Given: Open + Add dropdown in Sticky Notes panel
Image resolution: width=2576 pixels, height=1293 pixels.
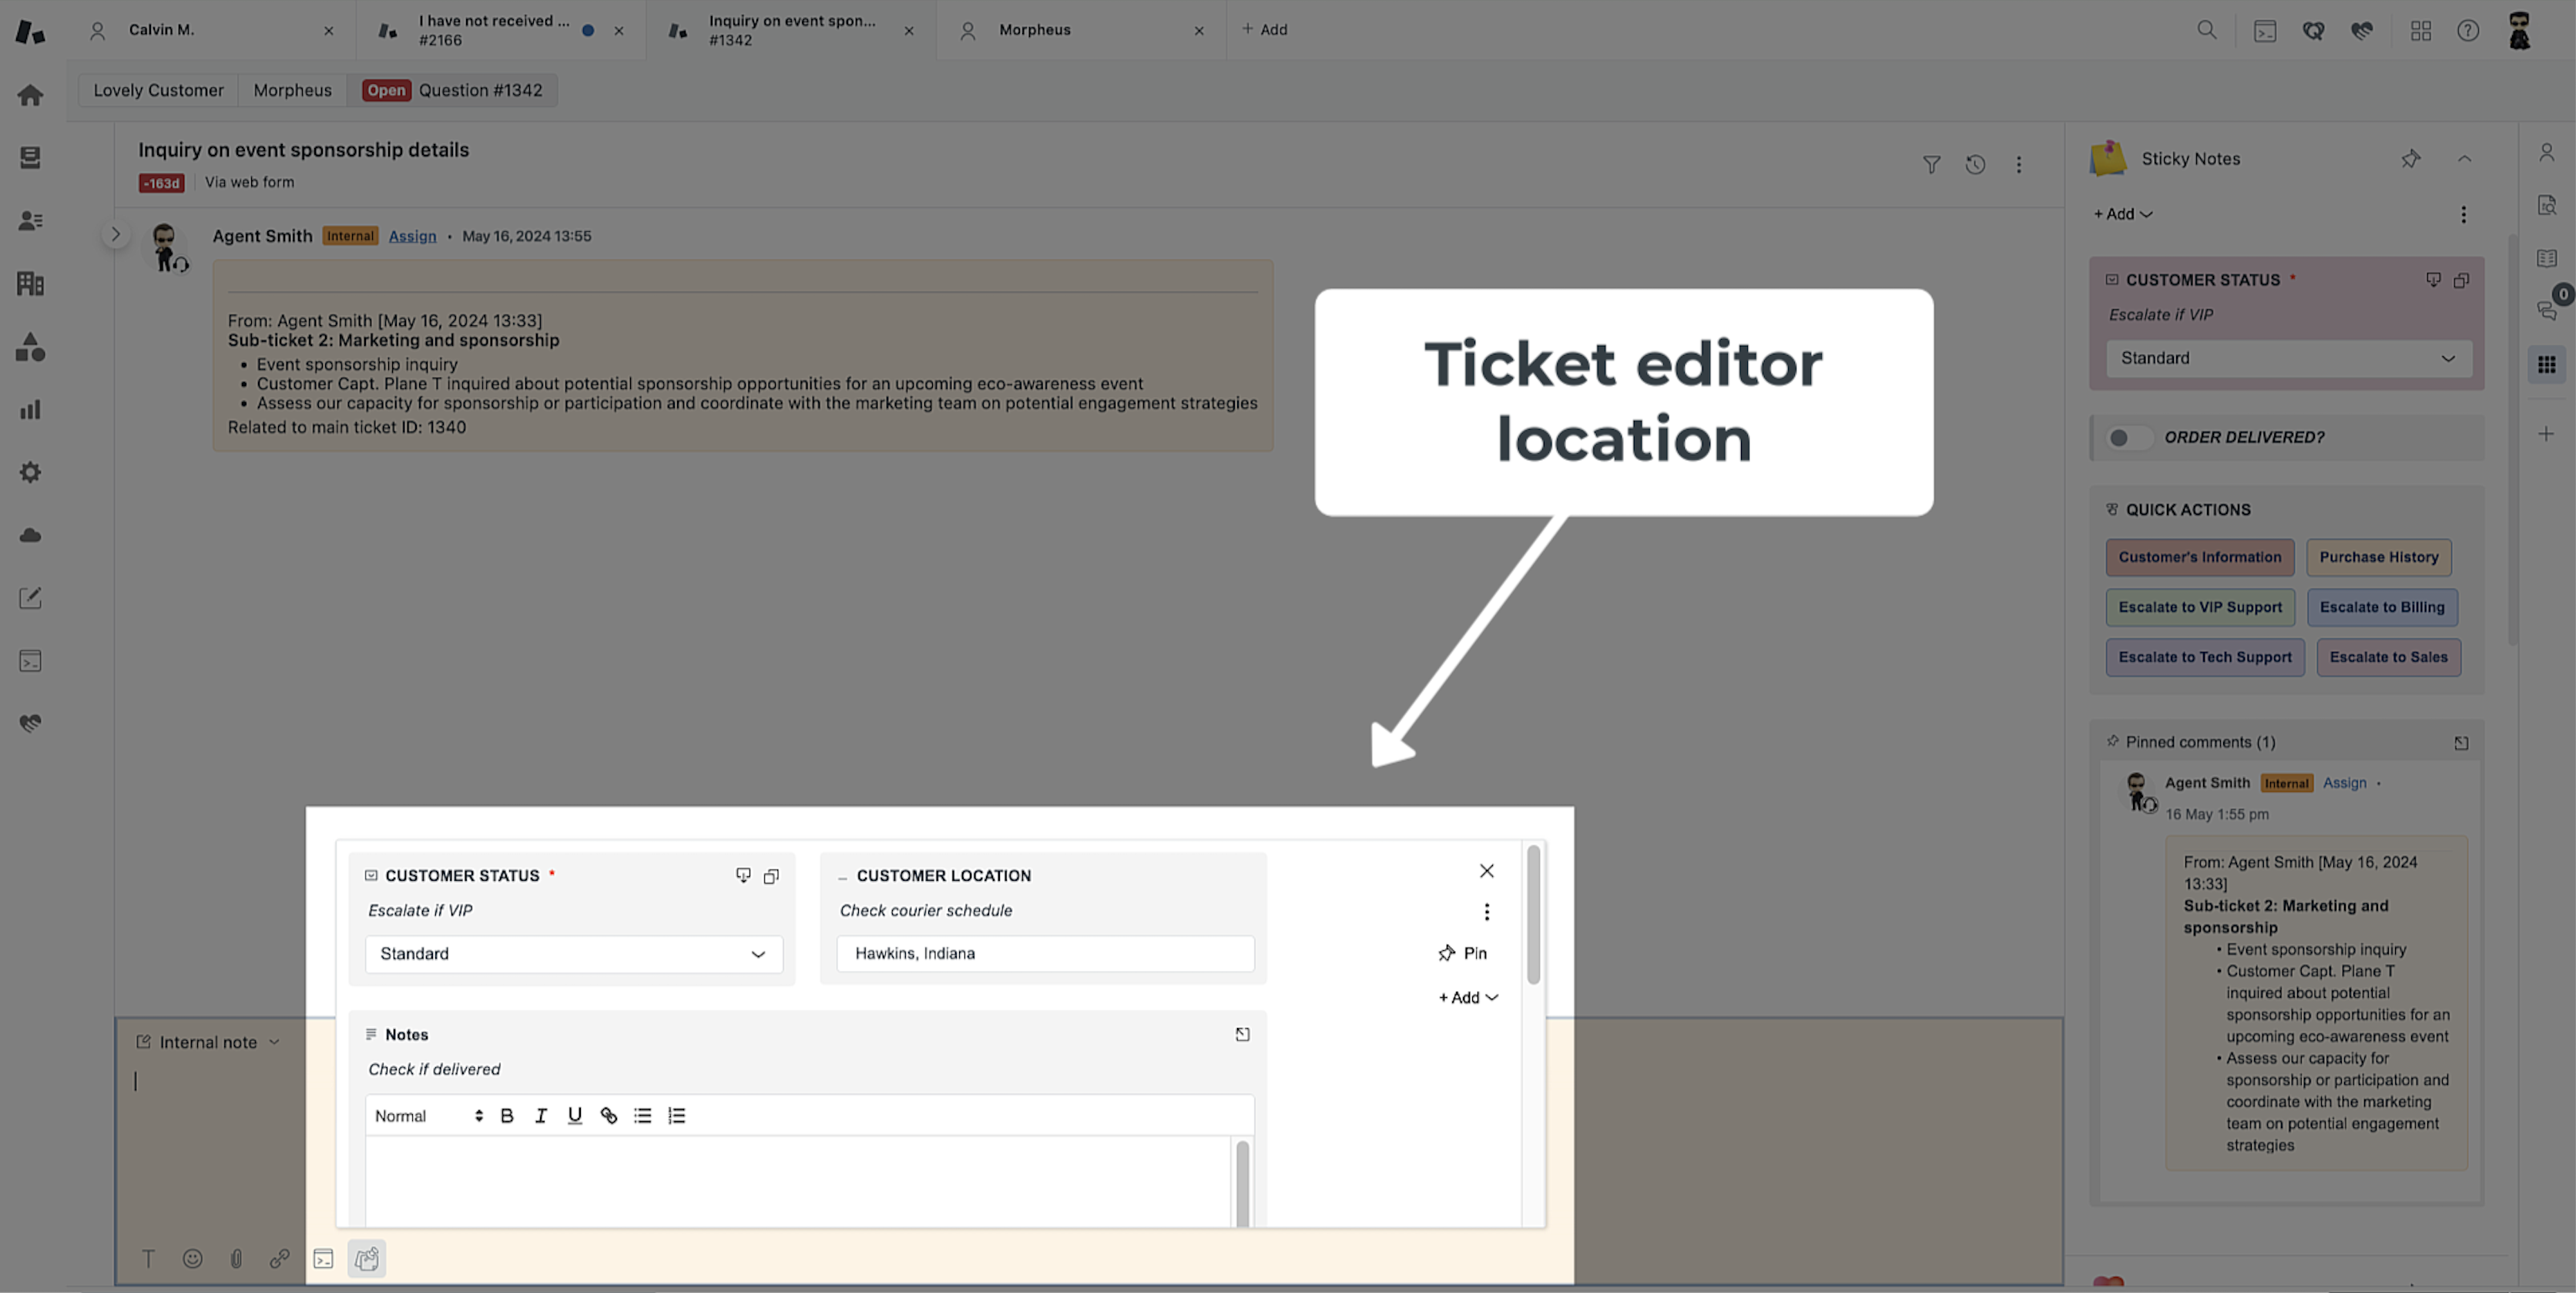Looking at the screenshot, I should click(x=2123, y=214).
